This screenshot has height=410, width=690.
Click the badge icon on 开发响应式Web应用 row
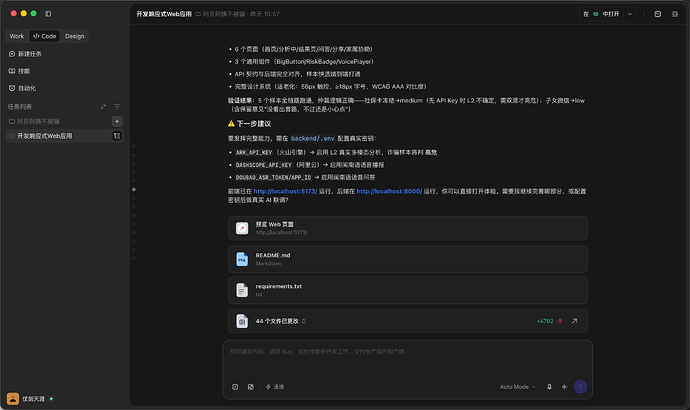point(117,136)
